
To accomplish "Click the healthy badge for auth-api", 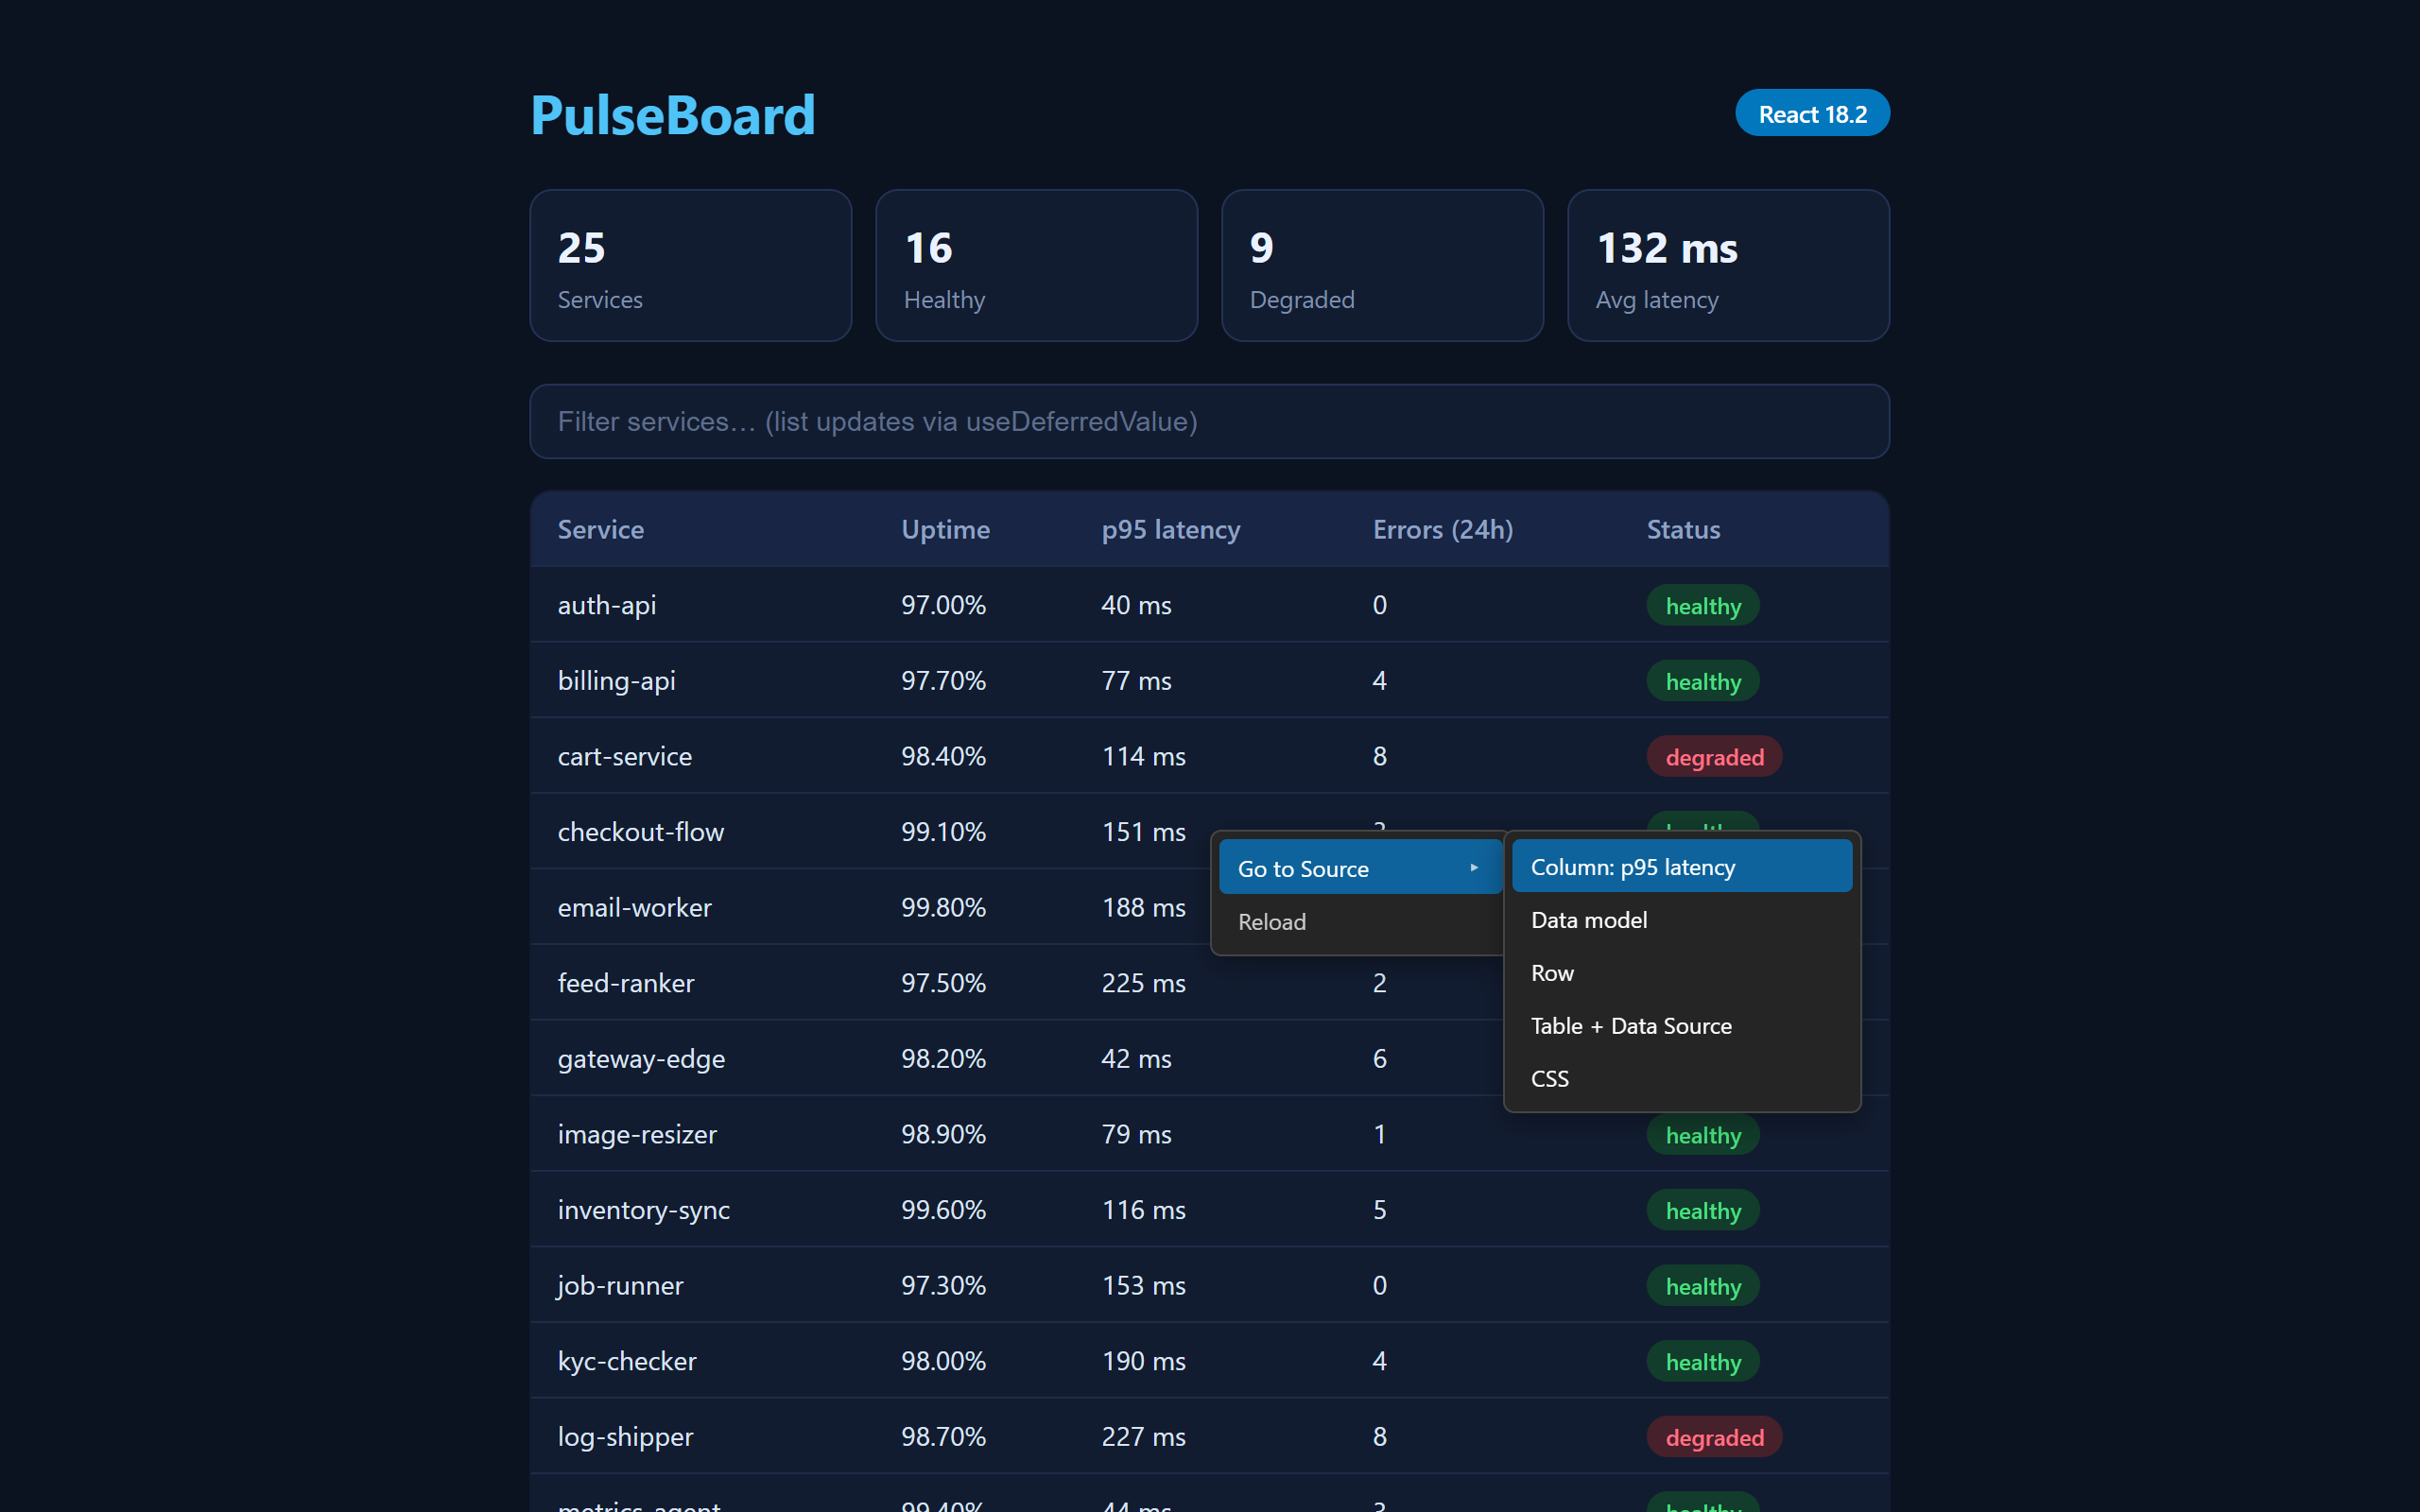I will pyautogui.click(x=1703, y=605).
